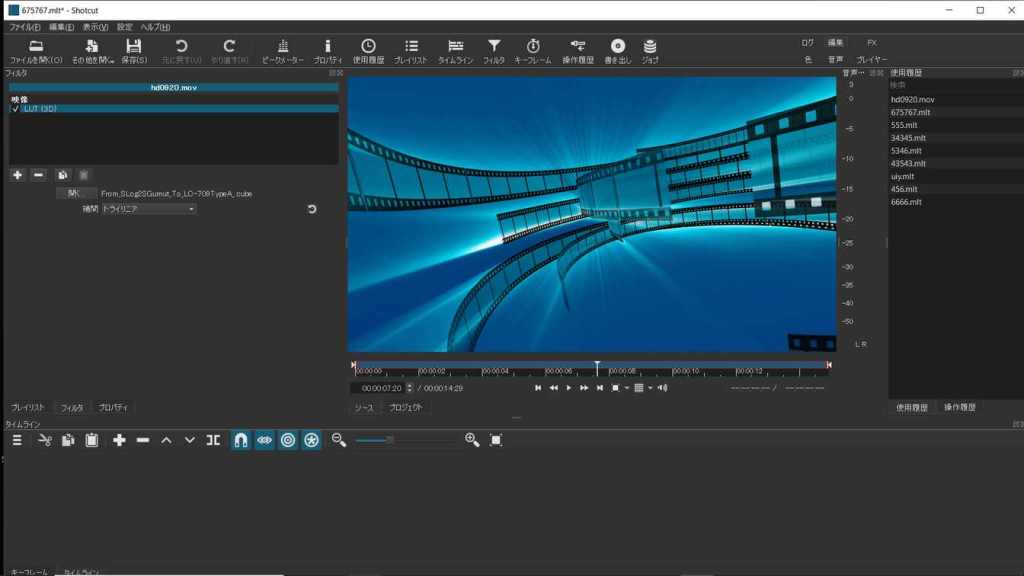Uncheck the LUT (3D) filter checkbox
Viewport: 1024px width, 576px height.
[x=15, y=109]
